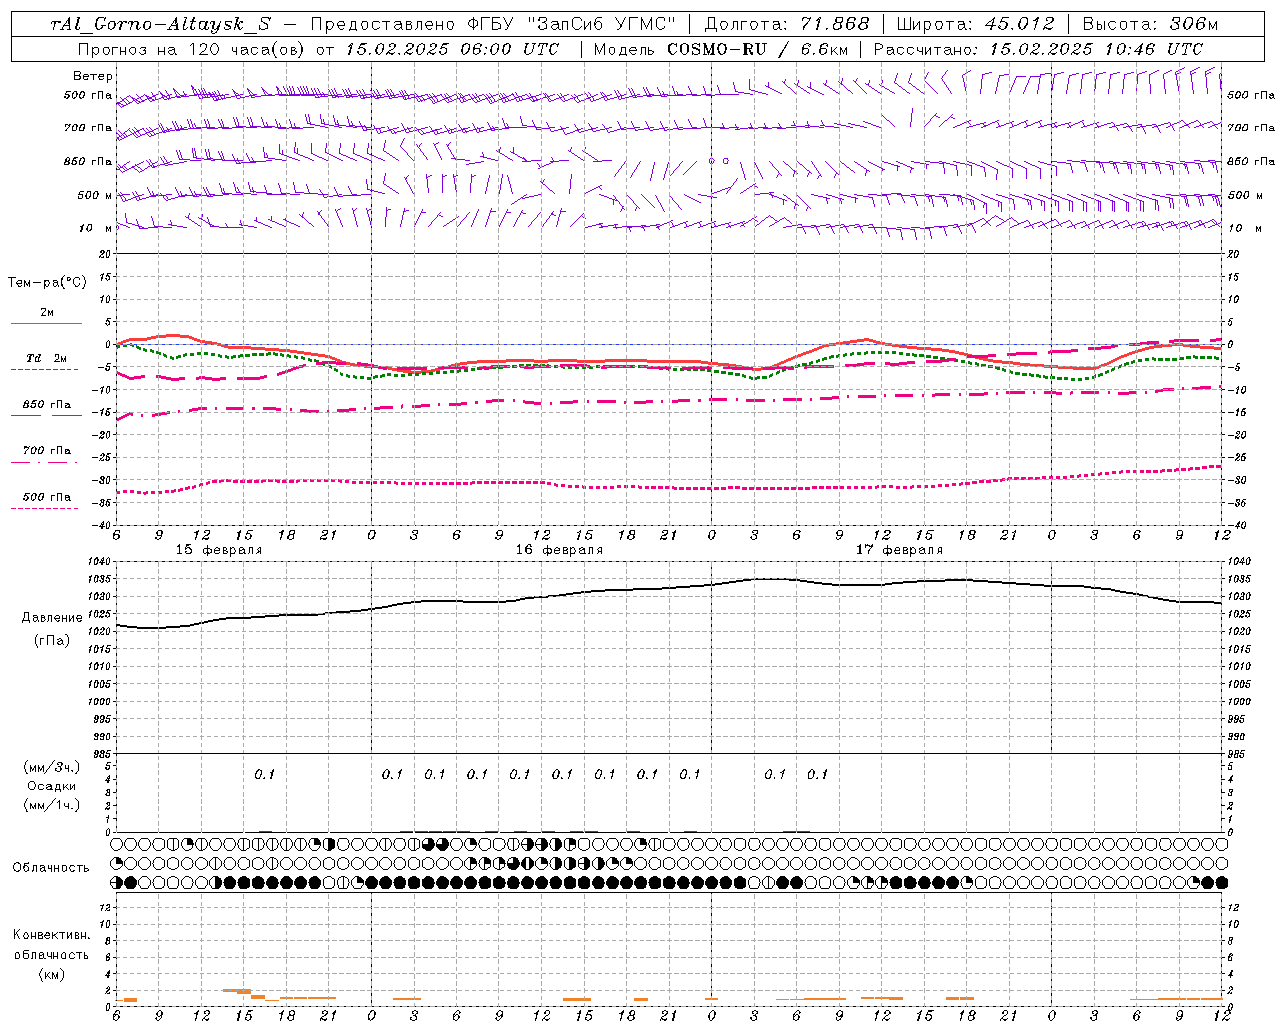The height and width of the screenshot is (1024, 1280).
Task: Click the (мм/3ч.) precipitation unit label
Action: (52, 768)
